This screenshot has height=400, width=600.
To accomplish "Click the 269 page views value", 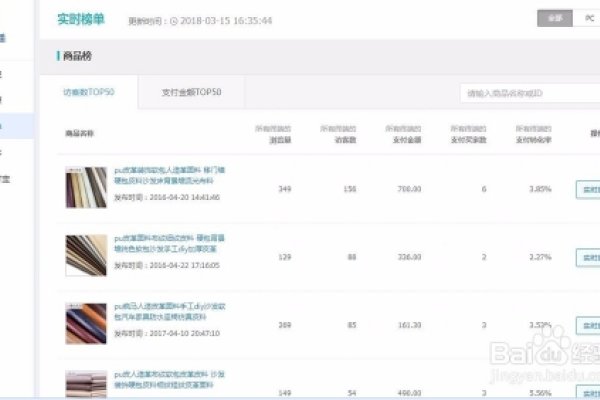I will [x=285, y=325].
